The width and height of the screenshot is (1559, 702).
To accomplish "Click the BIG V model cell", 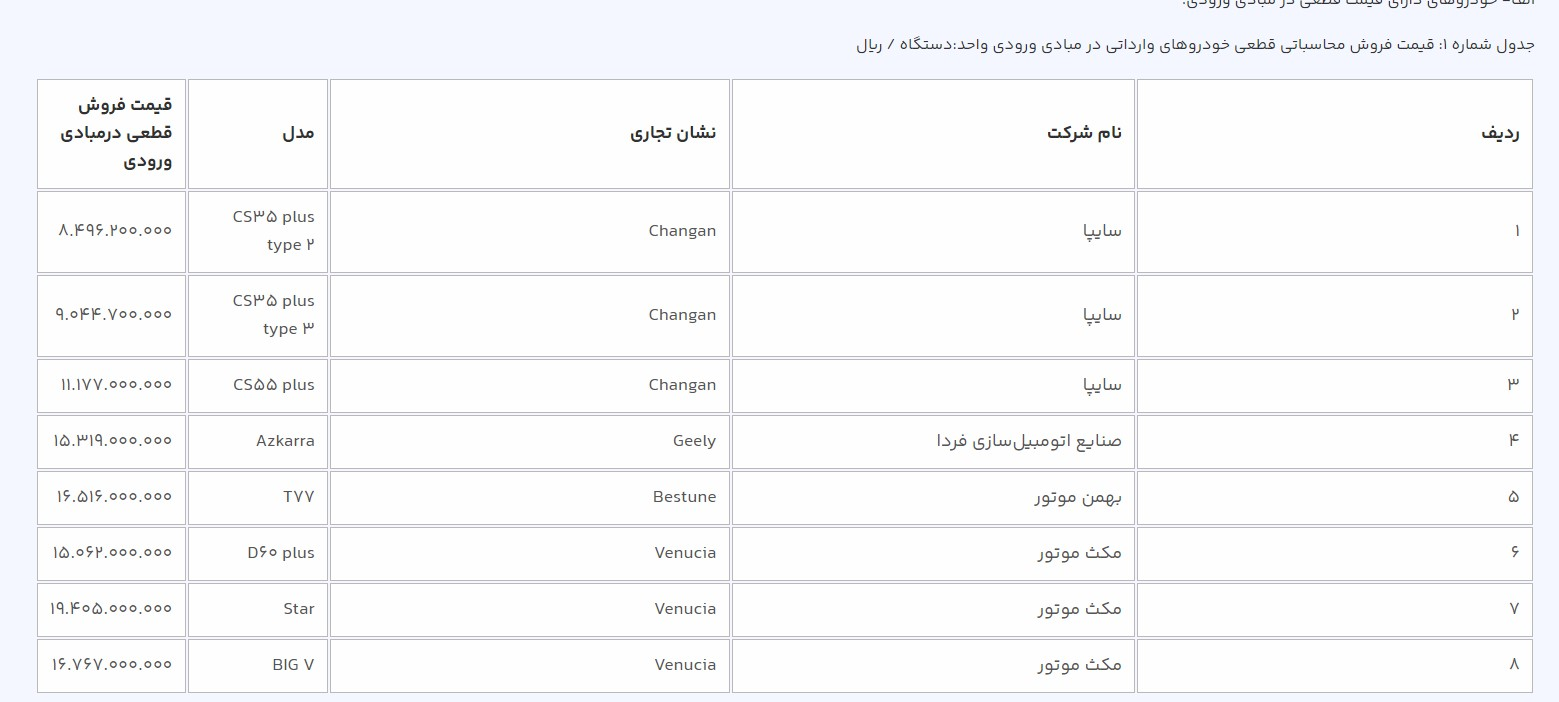I will pyautogui.click(x=289, y=665).
